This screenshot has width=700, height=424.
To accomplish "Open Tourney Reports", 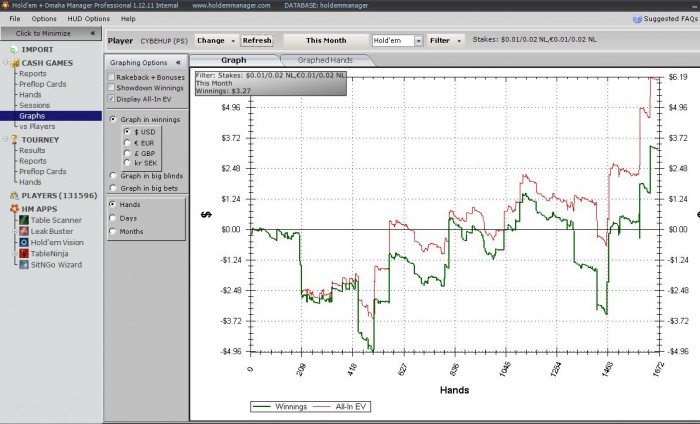I will [x=33, y=161].
